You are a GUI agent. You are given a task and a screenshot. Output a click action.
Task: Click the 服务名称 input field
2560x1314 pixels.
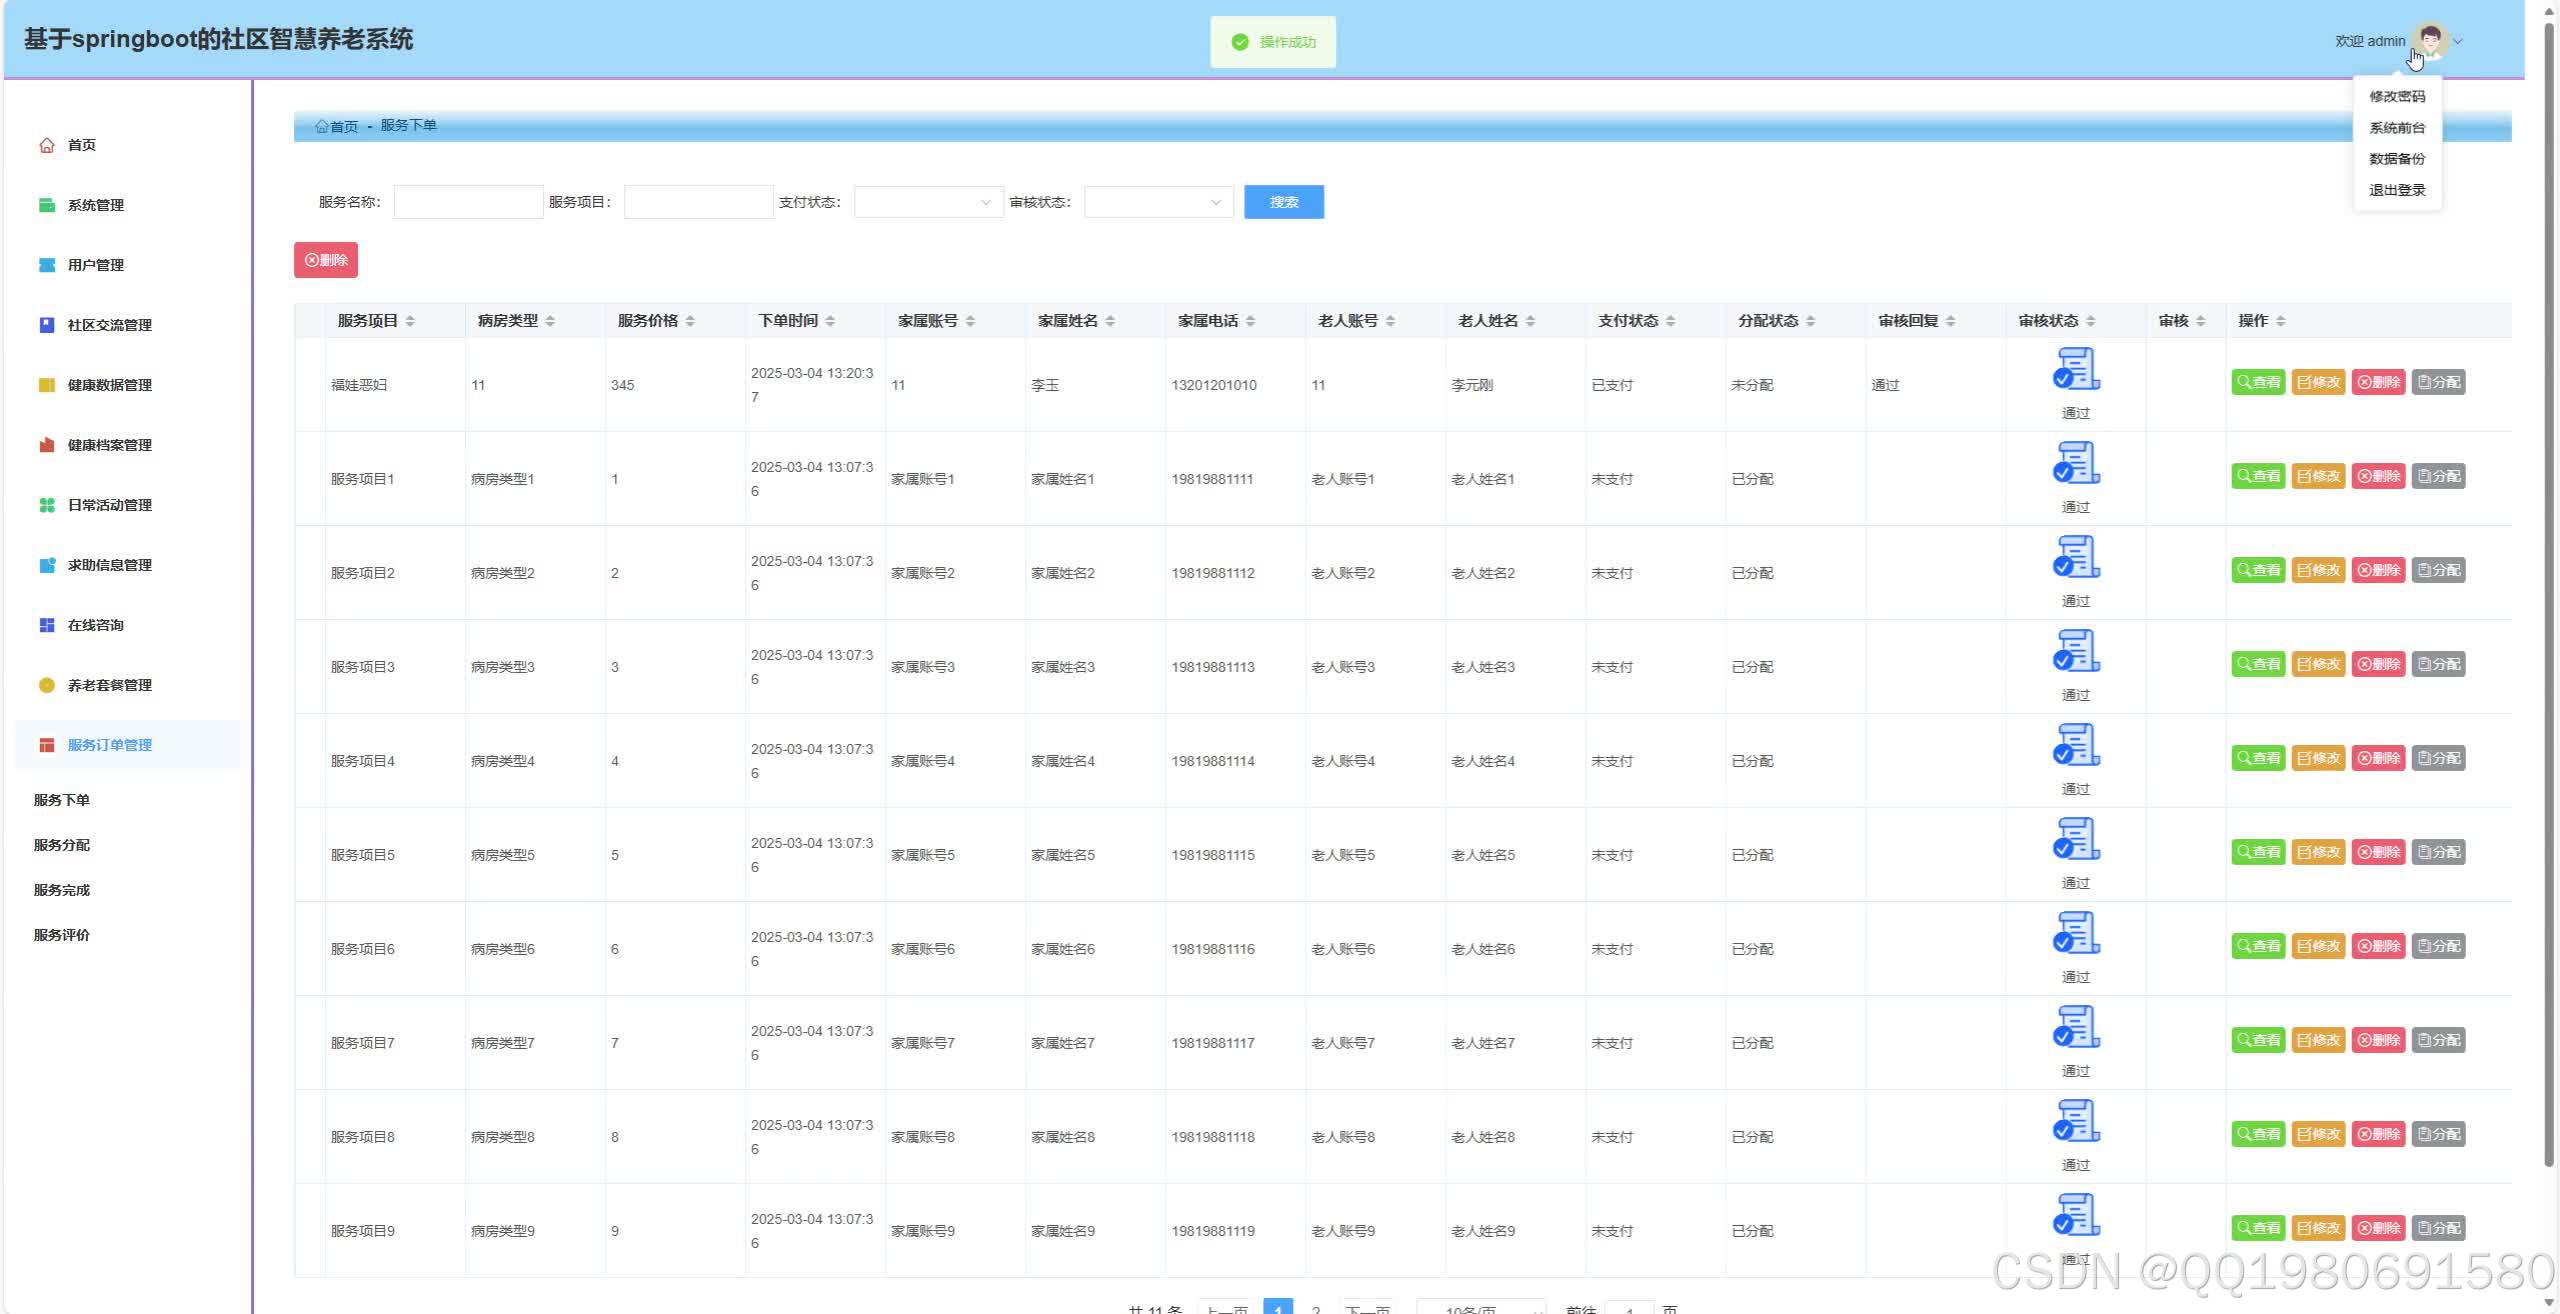click(468, 202)
